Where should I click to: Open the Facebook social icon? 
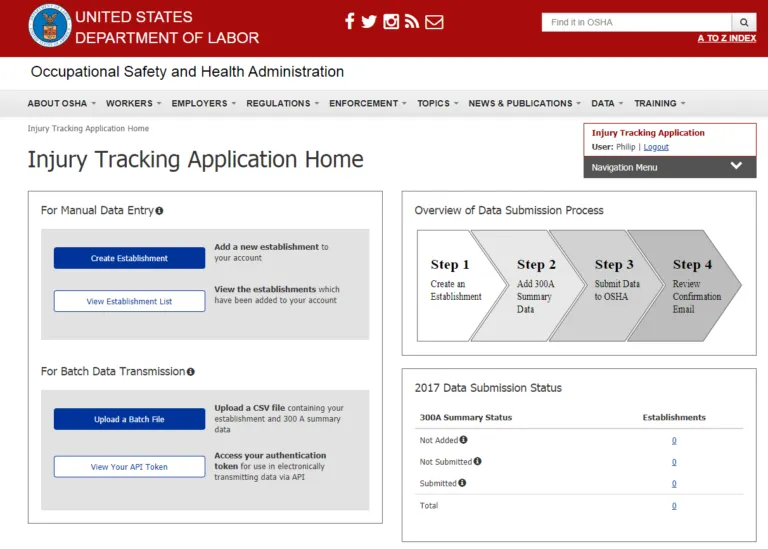pyautogui.click(x=349, y=22)
